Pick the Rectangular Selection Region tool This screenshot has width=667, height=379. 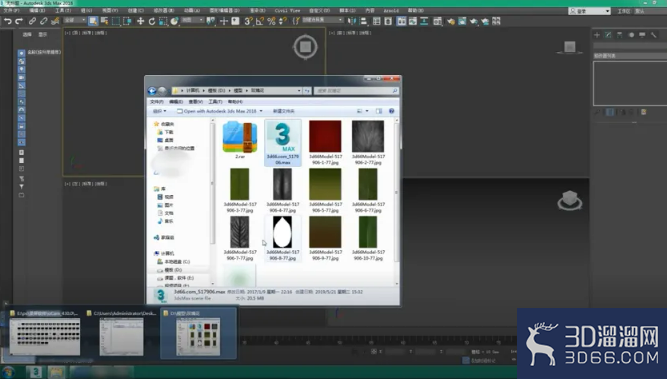click(116, 21)
